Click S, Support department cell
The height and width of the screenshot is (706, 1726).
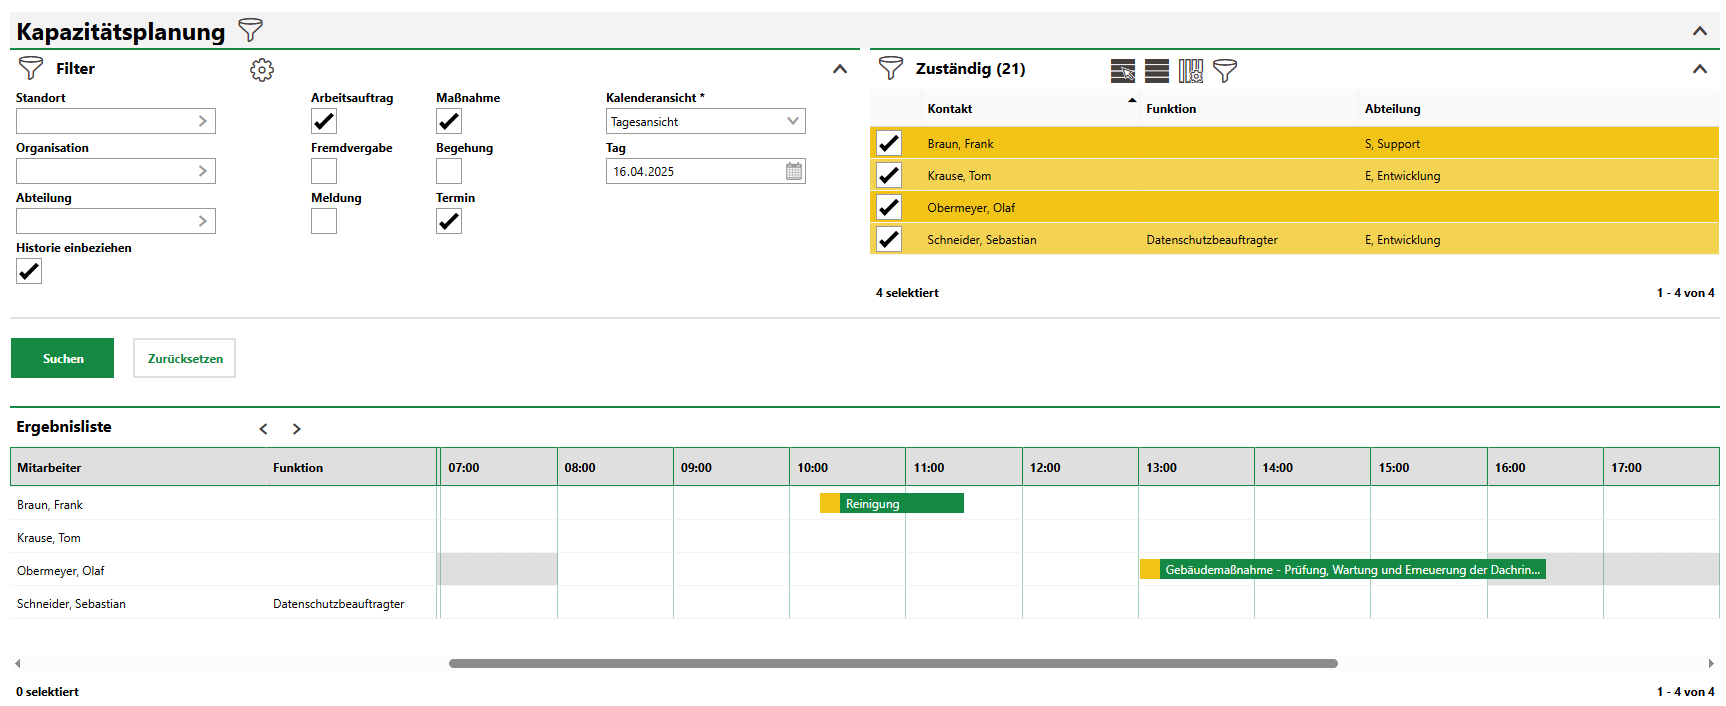pos(1392,144)
